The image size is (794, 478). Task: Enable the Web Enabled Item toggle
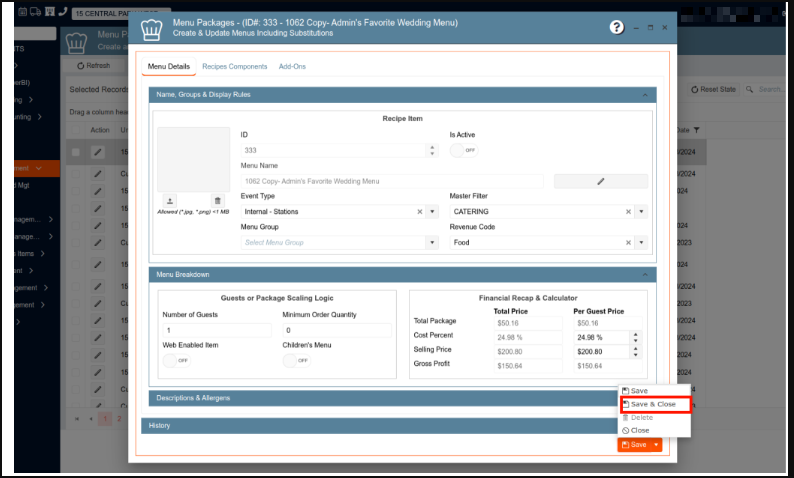(x=176, y=360)
